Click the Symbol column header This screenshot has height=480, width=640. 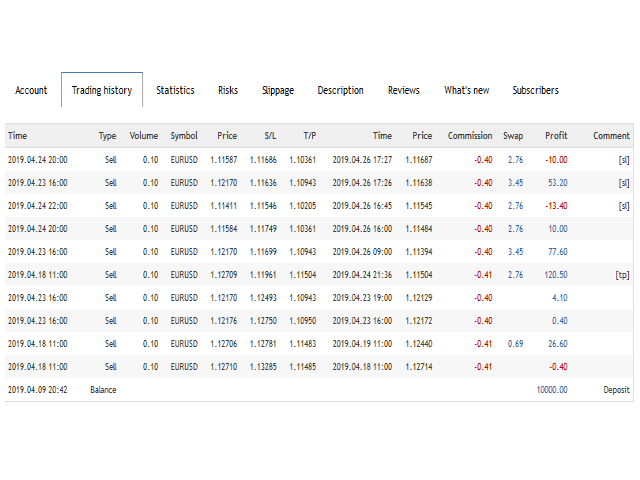(x=184, y=136)
